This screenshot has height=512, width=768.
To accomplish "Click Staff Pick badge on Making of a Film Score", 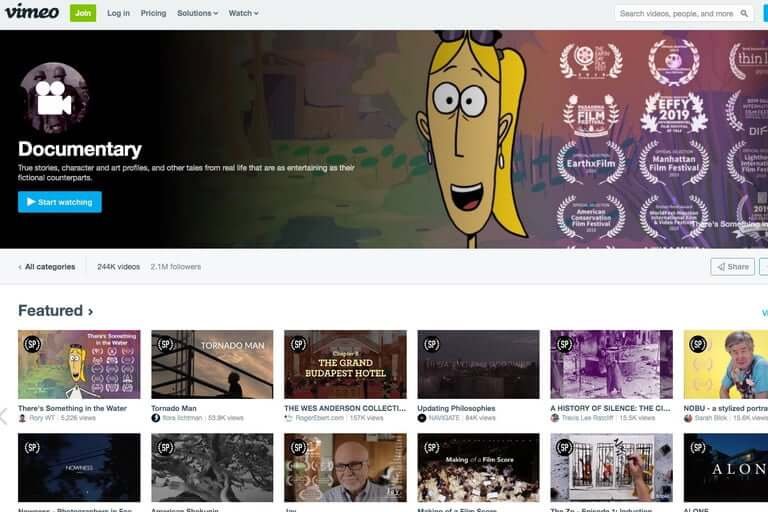I will 432,447.
